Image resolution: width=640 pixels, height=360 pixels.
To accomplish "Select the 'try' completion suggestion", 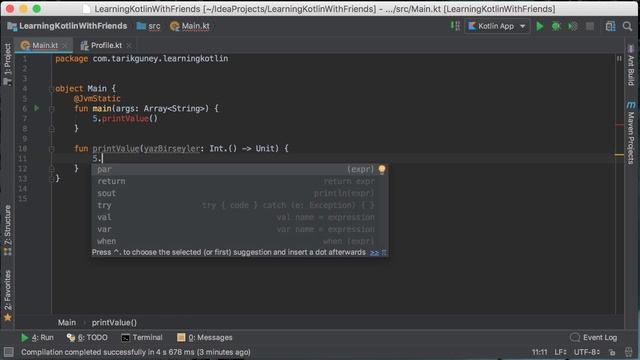I will 240,205.
